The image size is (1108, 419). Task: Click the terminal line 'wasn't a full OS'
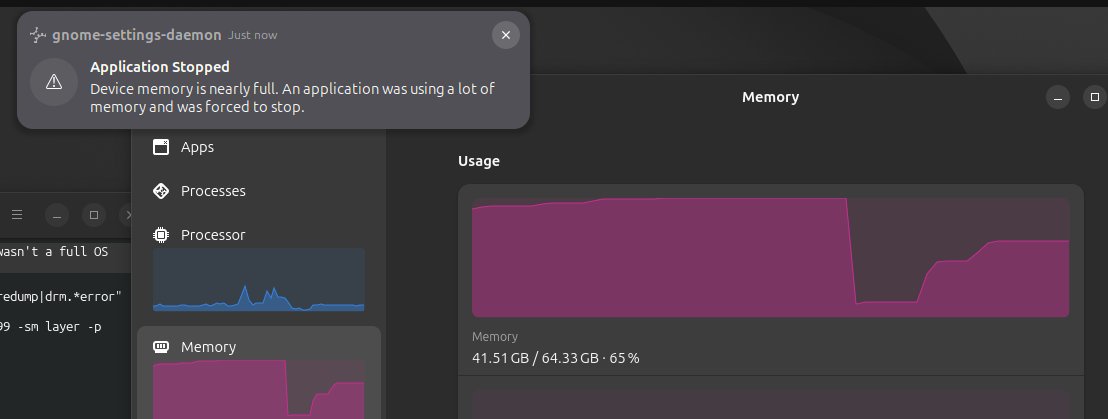tap(54, 252)
